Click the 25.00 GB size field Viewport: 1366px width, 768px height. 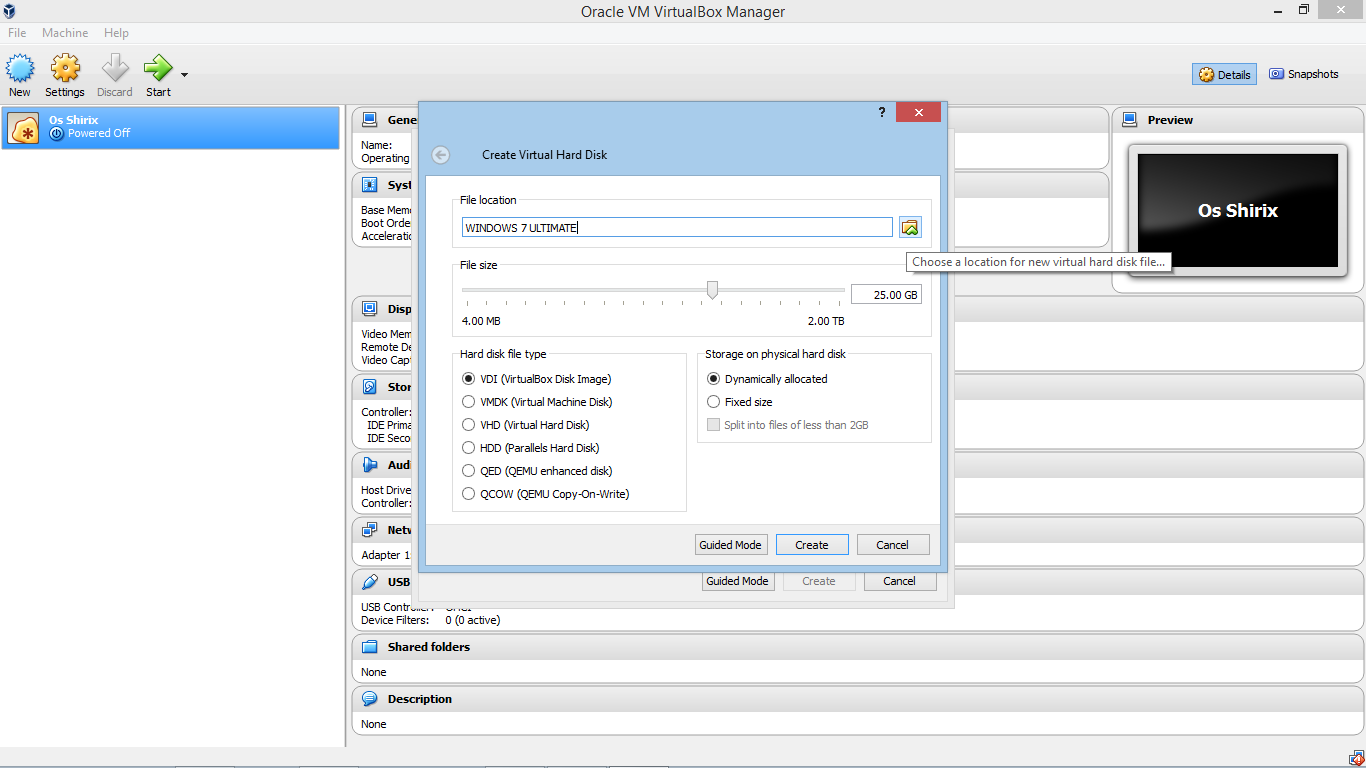[886, 295]
